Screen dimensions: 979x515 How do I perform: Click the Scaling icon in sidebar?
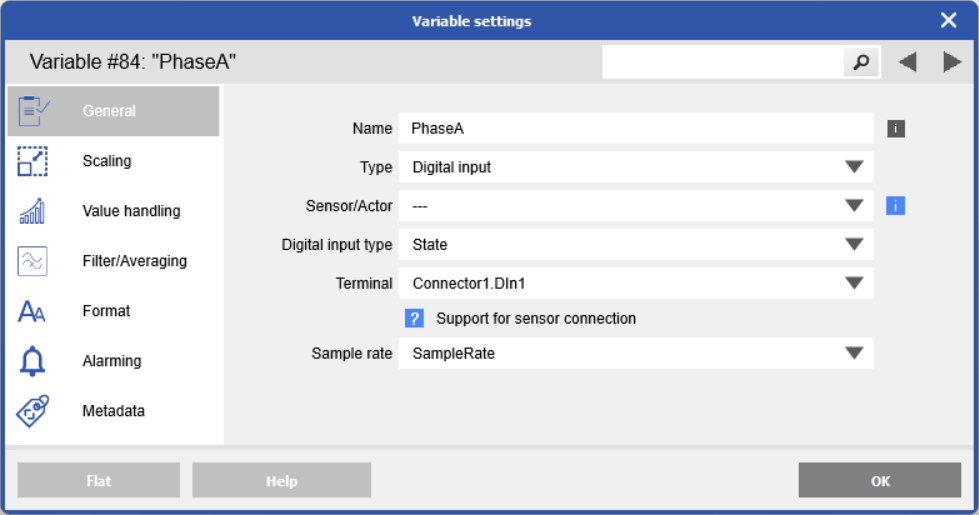[33, 161]
